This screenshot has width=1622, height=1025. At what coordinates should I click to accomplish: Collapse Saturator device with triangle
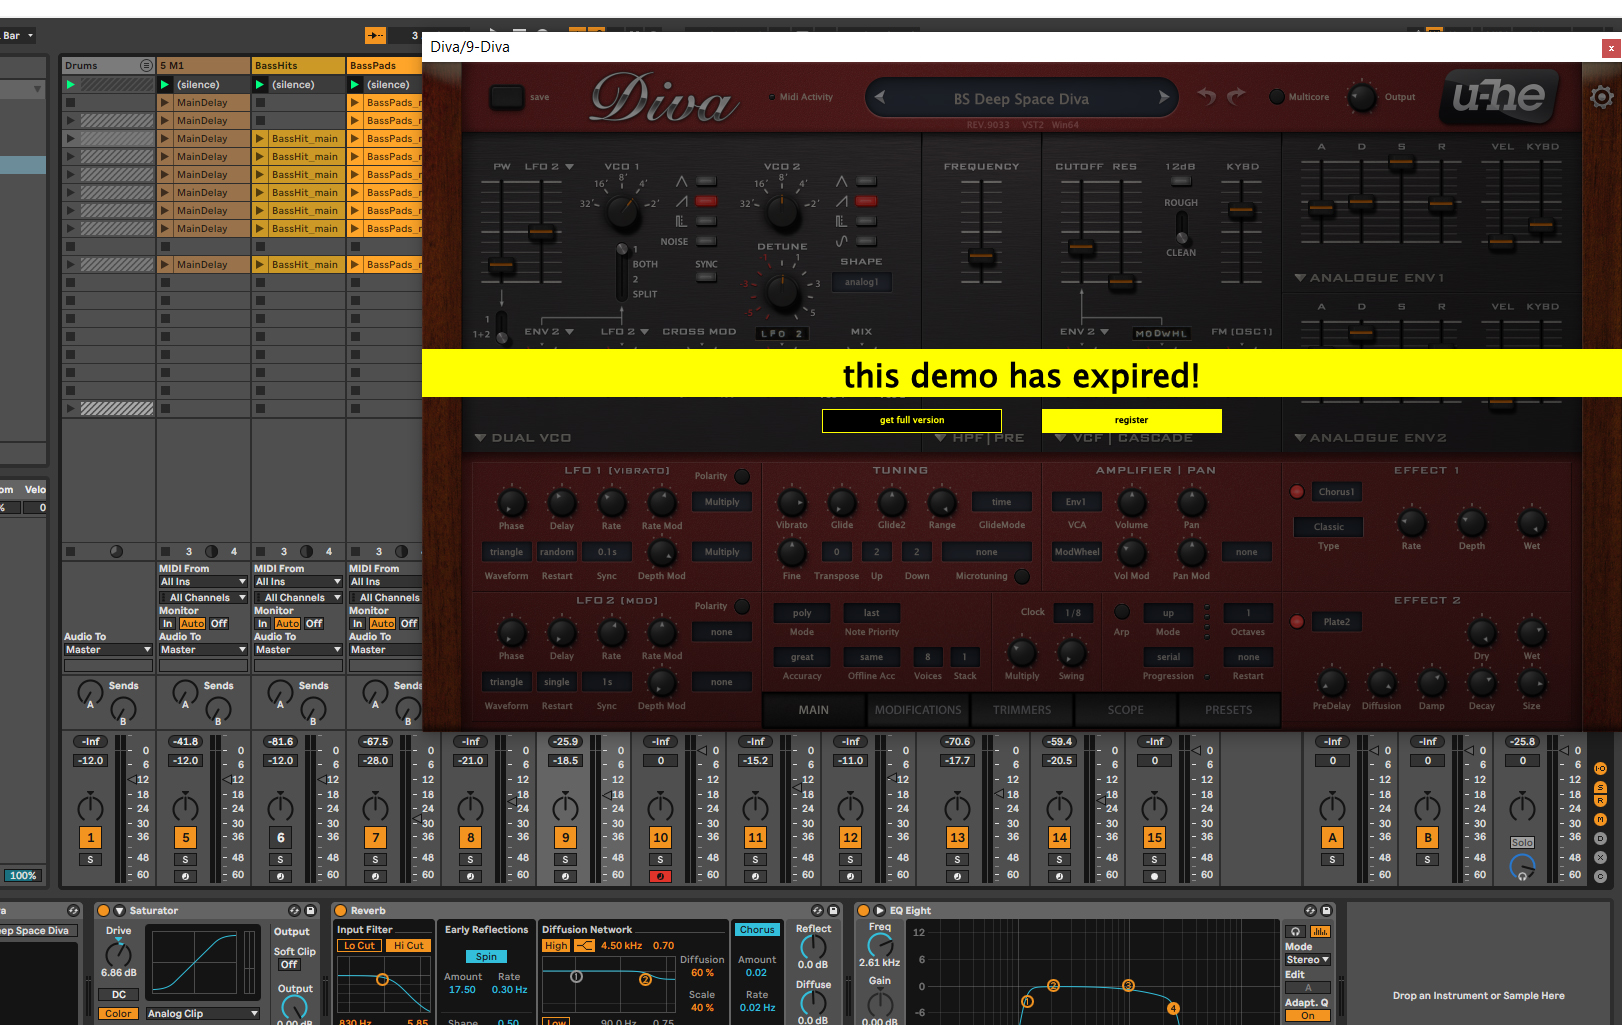[x=119, y=911]
